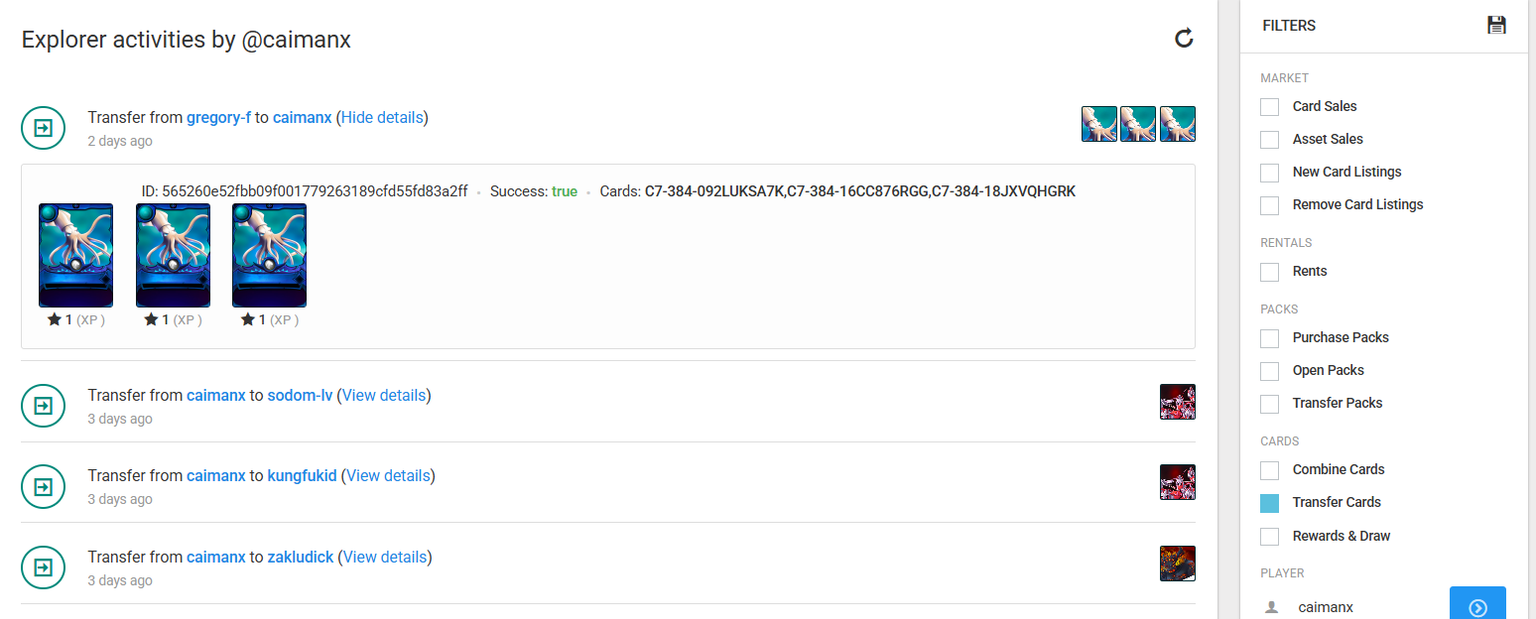
Task: Check the Rewards & Draw filter
Action: pos(1270,537)
